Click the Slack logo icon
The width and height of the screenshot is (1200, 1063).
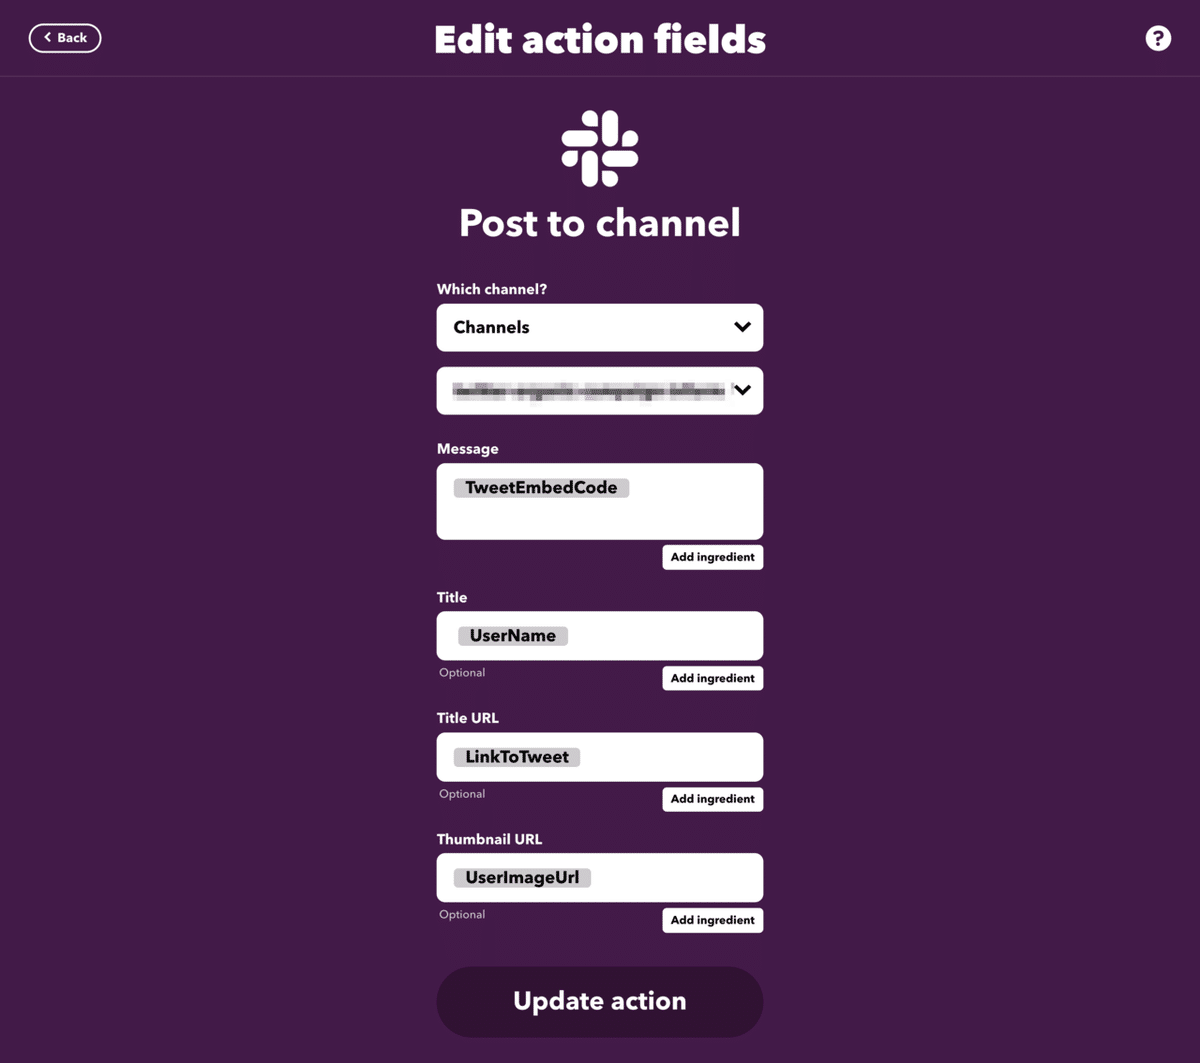(x=599, y=149)
